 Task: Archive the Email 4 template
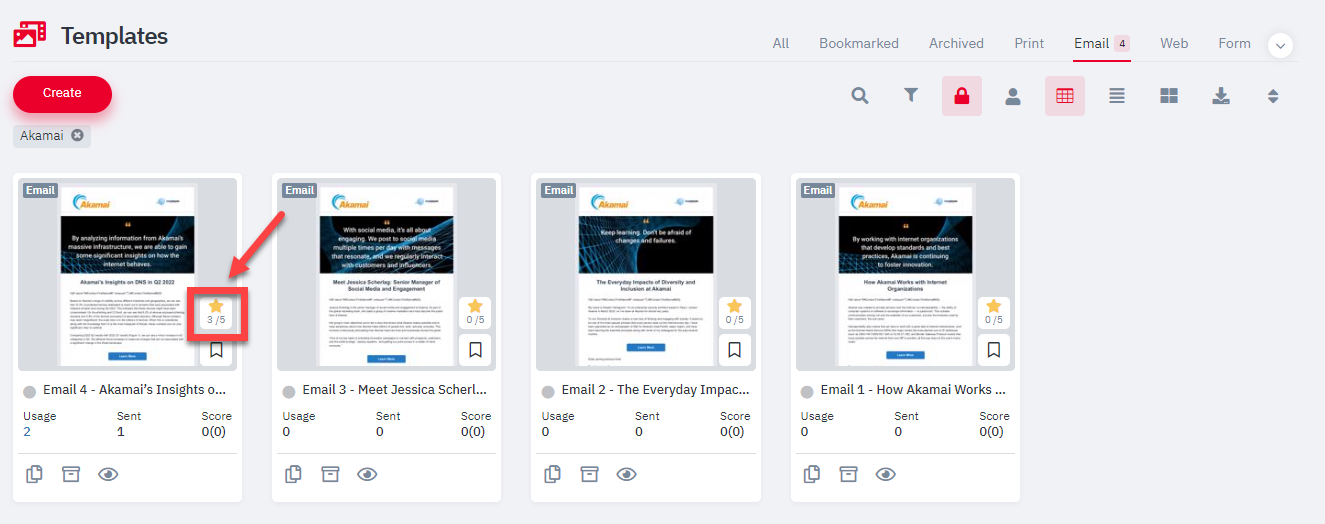71,474
